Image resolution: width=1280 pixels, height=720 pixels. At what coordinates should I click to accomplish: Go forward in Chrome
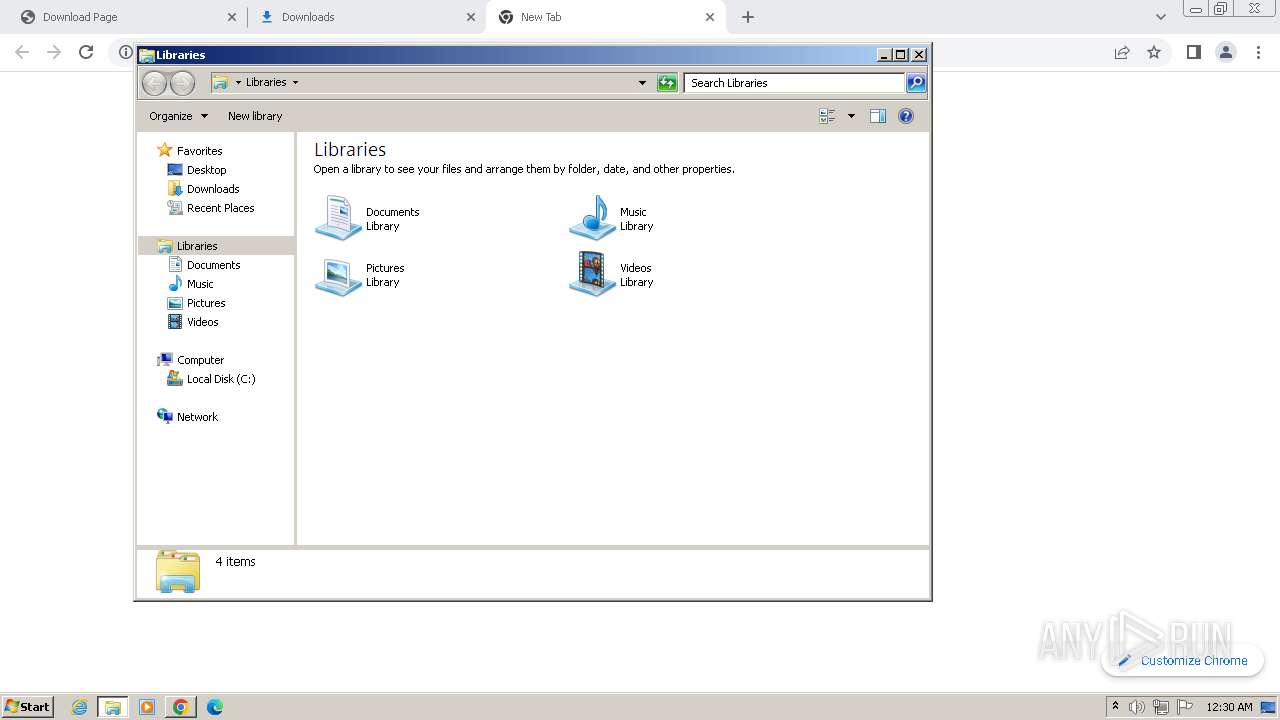click(x=54, y=52)
